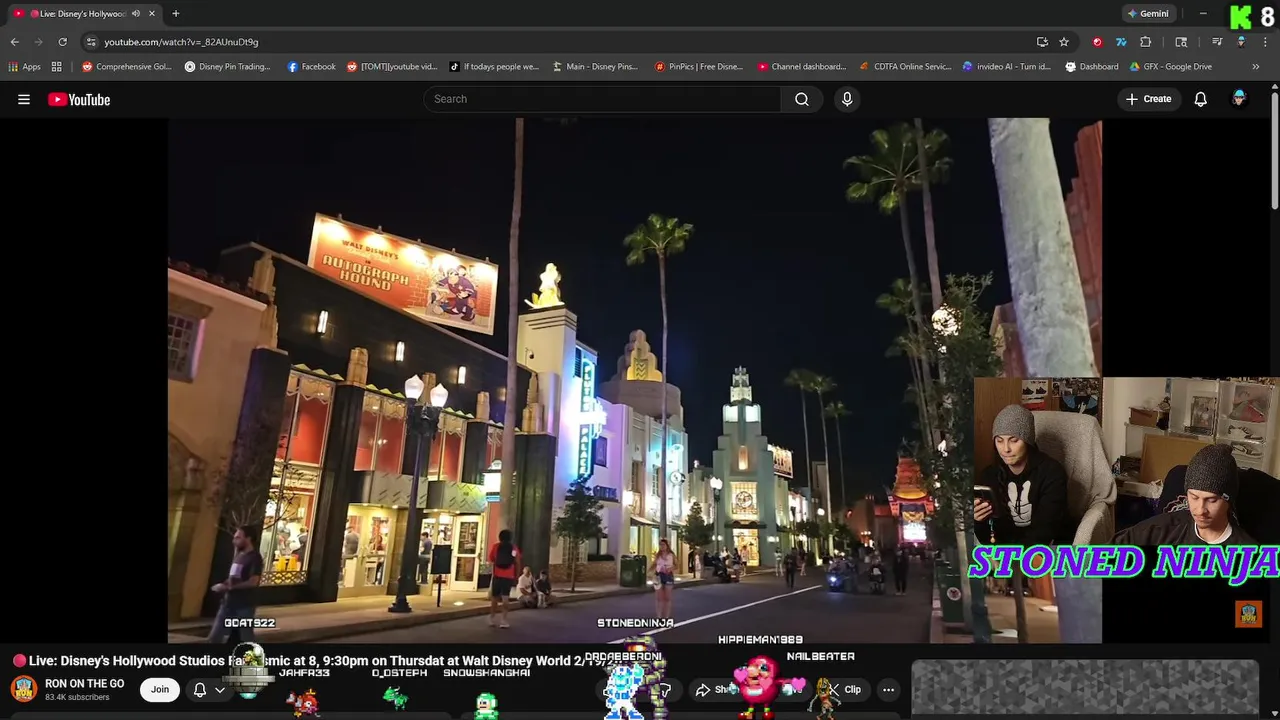This screenshot has width=1280, height=720.
Task: Start voice search with the microphone icon
Action: 847,99
